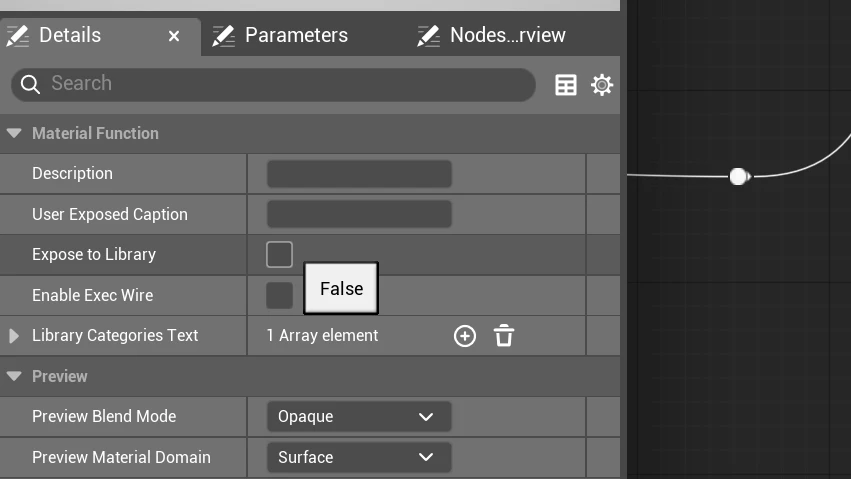Switch to the Parameters tab
This screenshot has width=851, height=479.
[x=296, y=36]
